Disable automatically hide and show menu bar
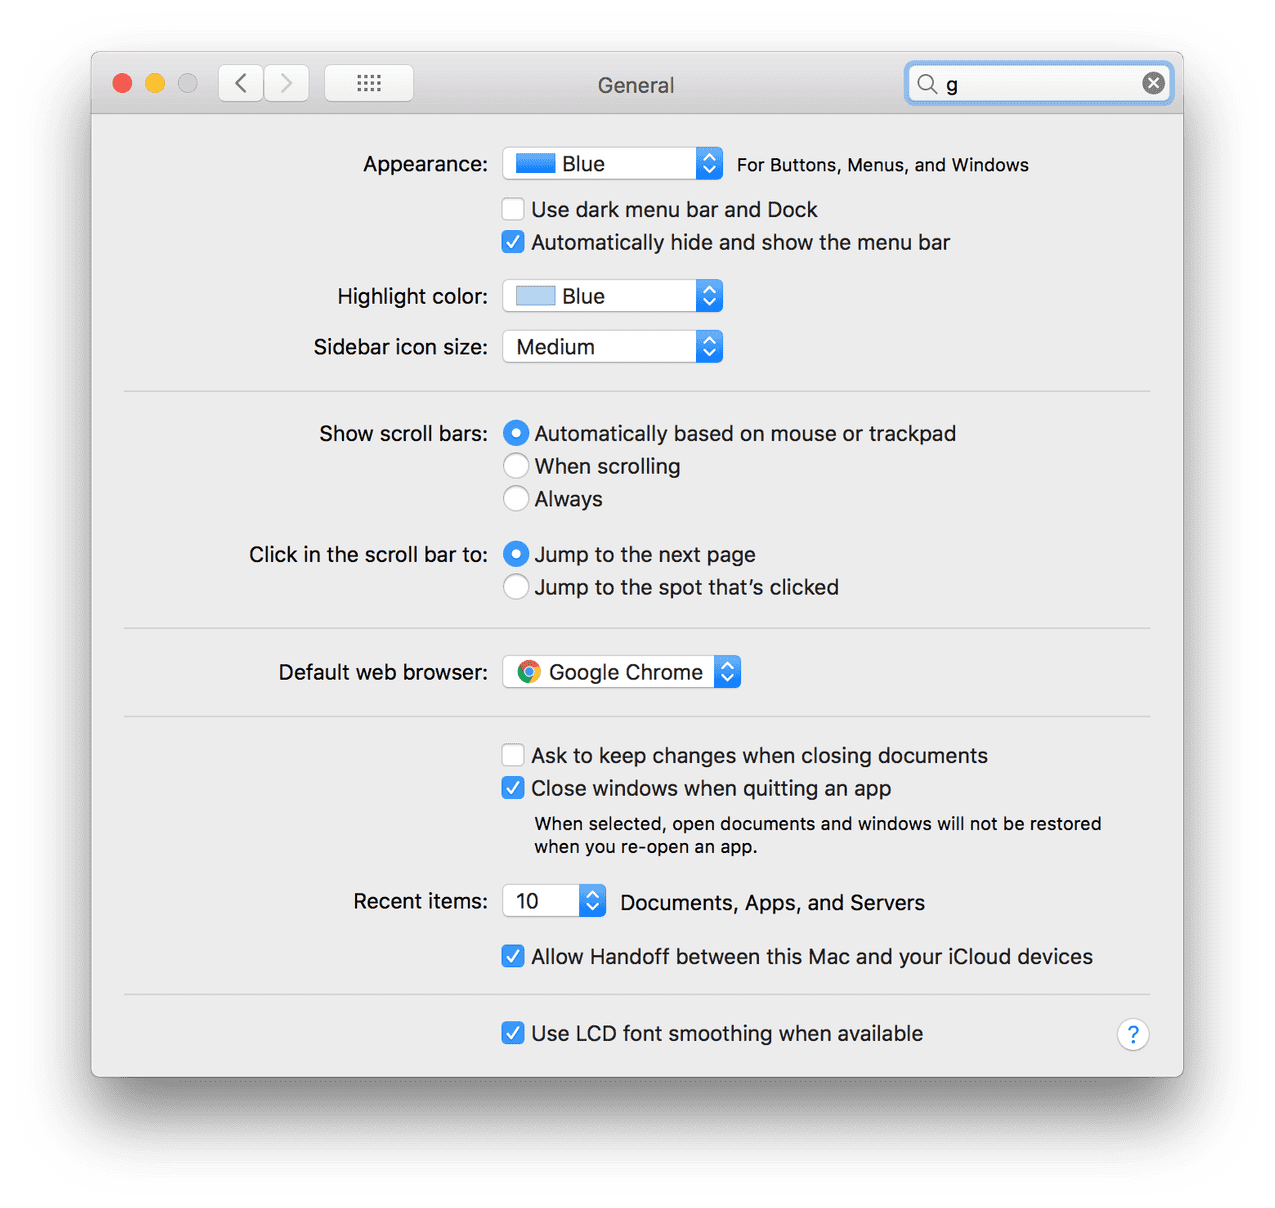The image size is (1275, 1208). 513,242
